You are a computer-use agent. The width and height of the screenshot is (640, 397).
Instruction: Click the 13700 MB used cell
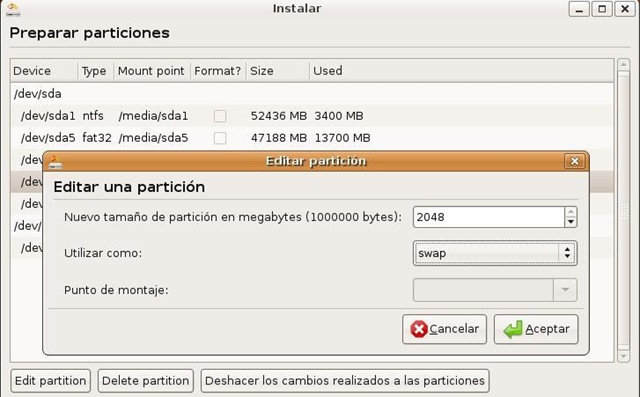click(342, 138)
